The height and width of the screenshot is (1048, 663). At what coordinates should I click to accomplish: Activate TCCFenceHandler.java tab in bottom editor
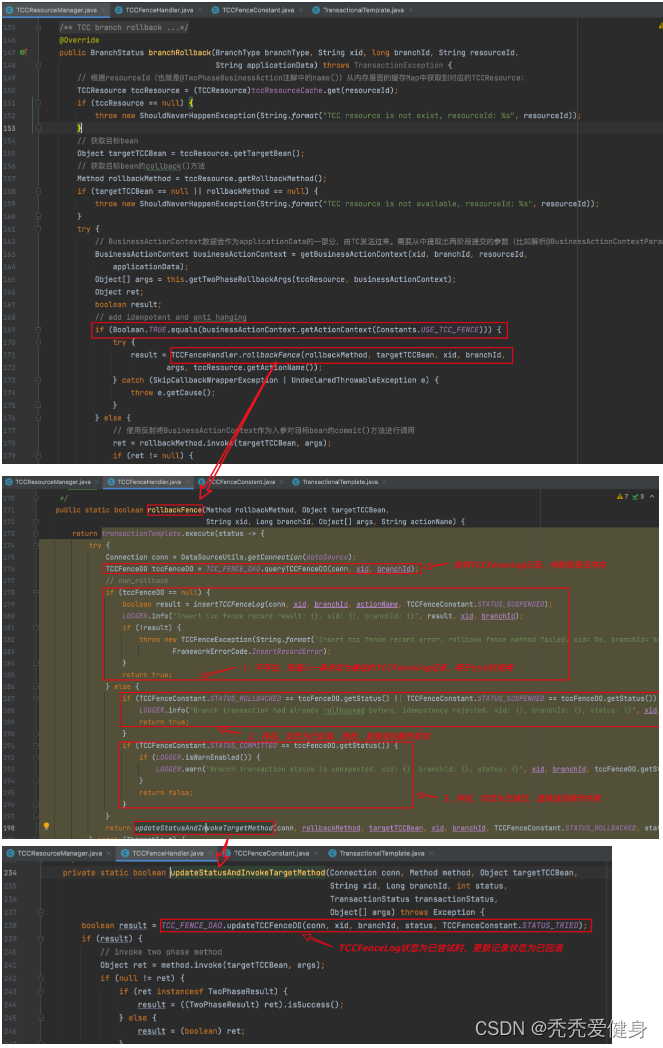(168, 854)
